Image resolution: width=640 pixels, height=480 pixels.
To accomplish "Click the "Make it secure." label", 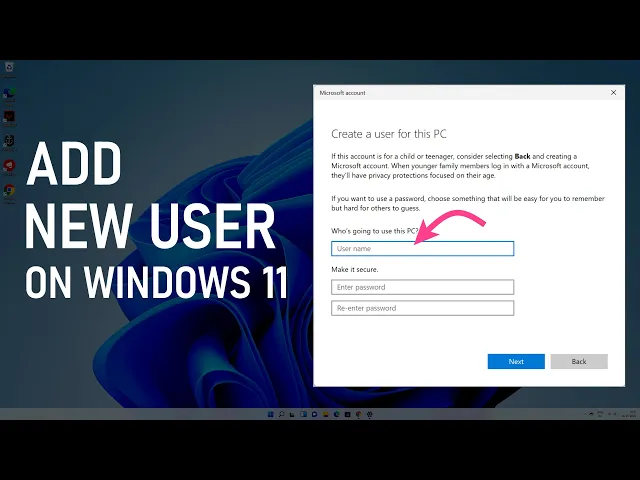I will pos(355,269).
